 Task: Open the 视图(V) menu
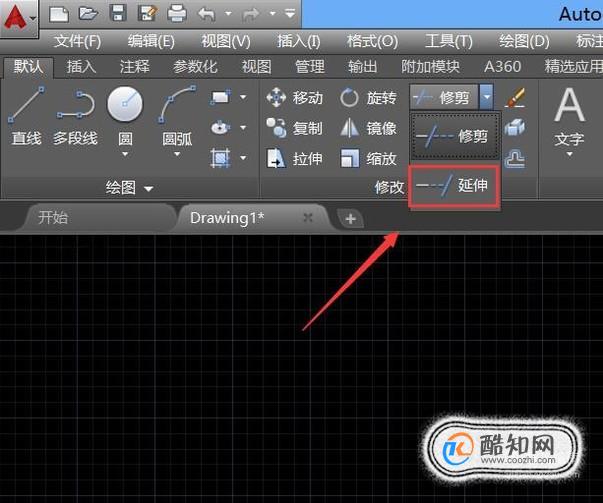[226, 41]
